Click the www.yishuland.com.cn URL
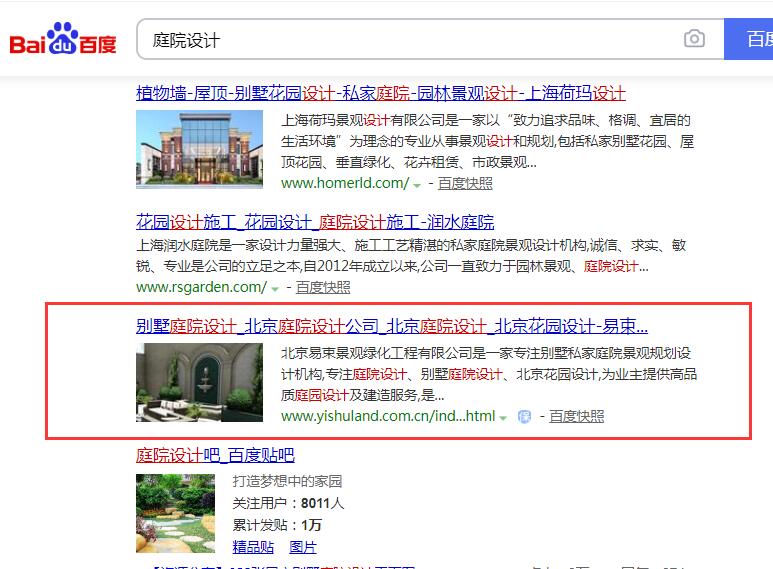This screenshot has width=773, height=569. 388,416
